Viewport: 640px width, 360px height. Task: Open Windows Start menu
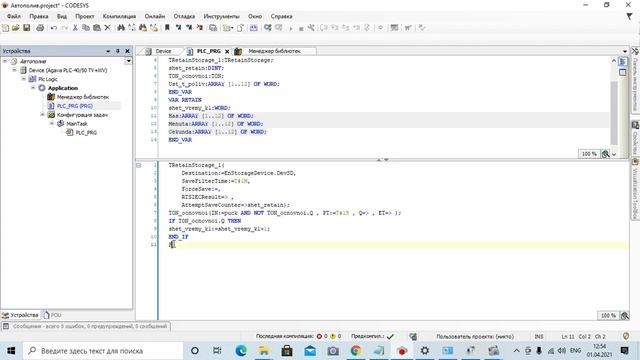(x=11, y=351)
